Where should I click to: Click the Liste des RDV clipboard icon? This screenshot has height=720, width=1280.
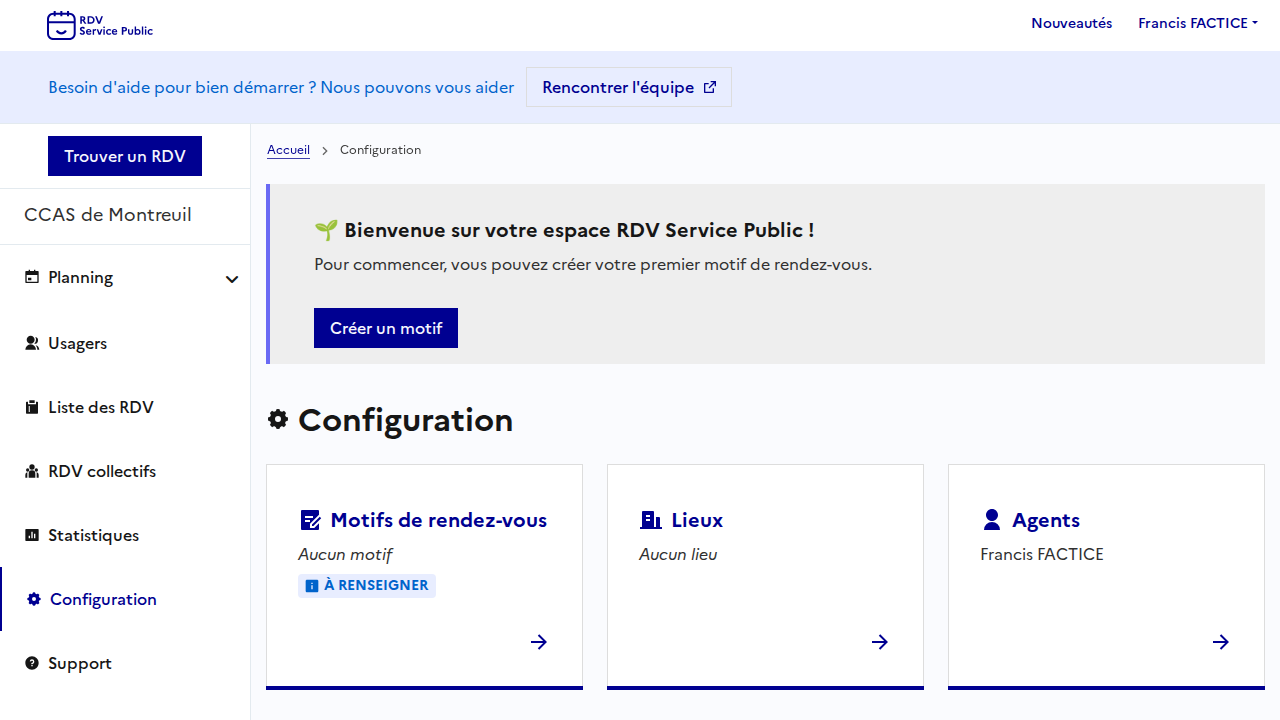coord(32,408)
